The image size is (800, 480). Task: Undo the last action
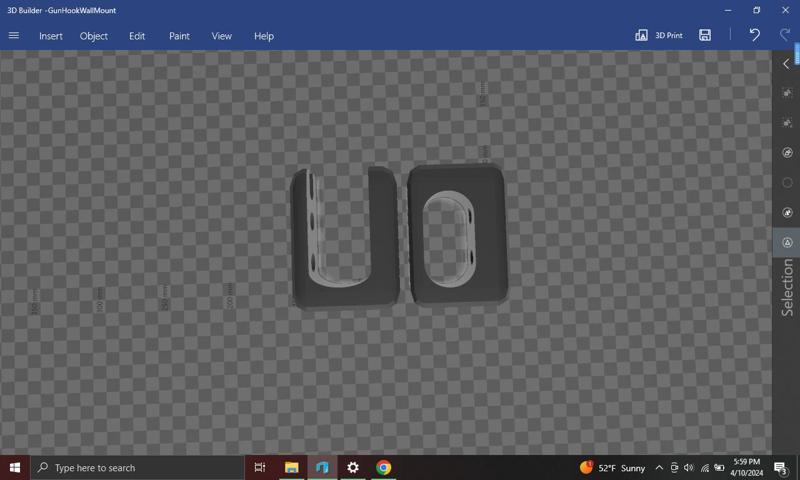point(754,35)
